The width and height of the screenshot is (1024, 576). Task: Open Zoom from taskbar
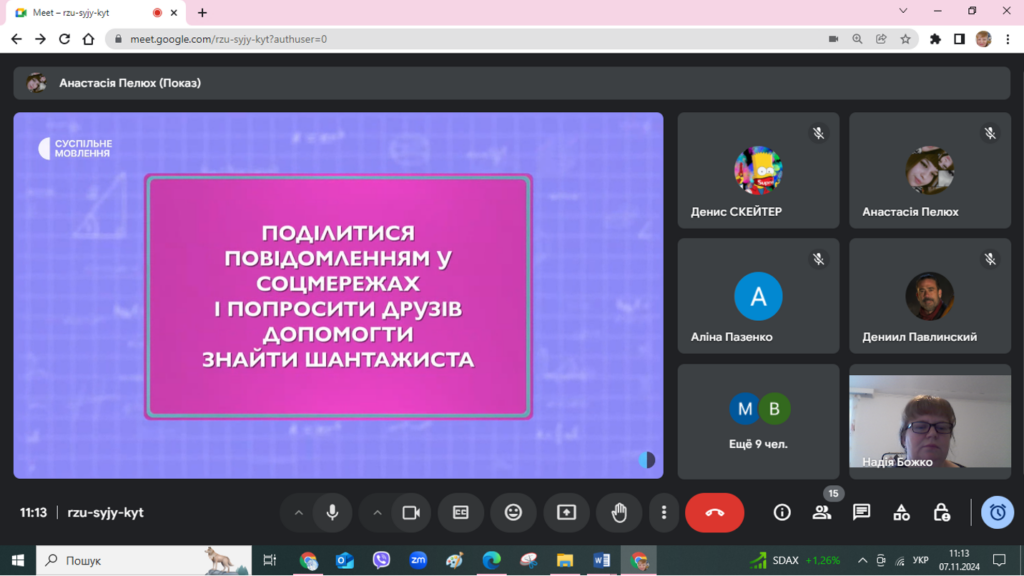pyautogui.click(x=418, y=560)
